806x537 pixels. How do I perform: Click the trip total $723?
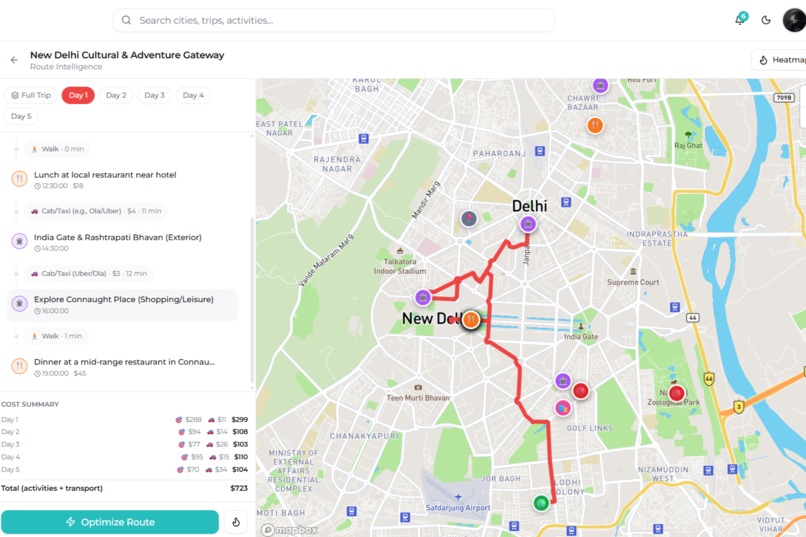(239, 488)
